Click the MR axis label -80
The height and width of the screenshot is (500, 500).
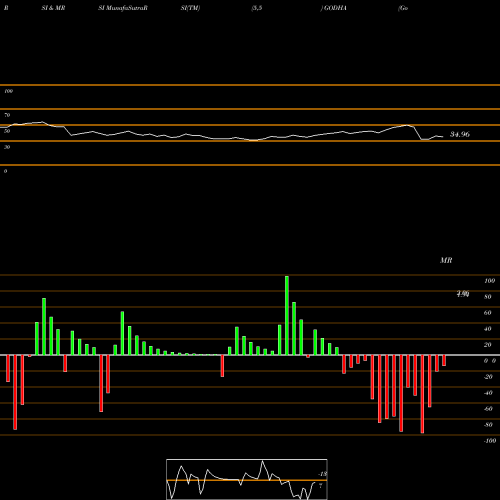pos(488,425)
